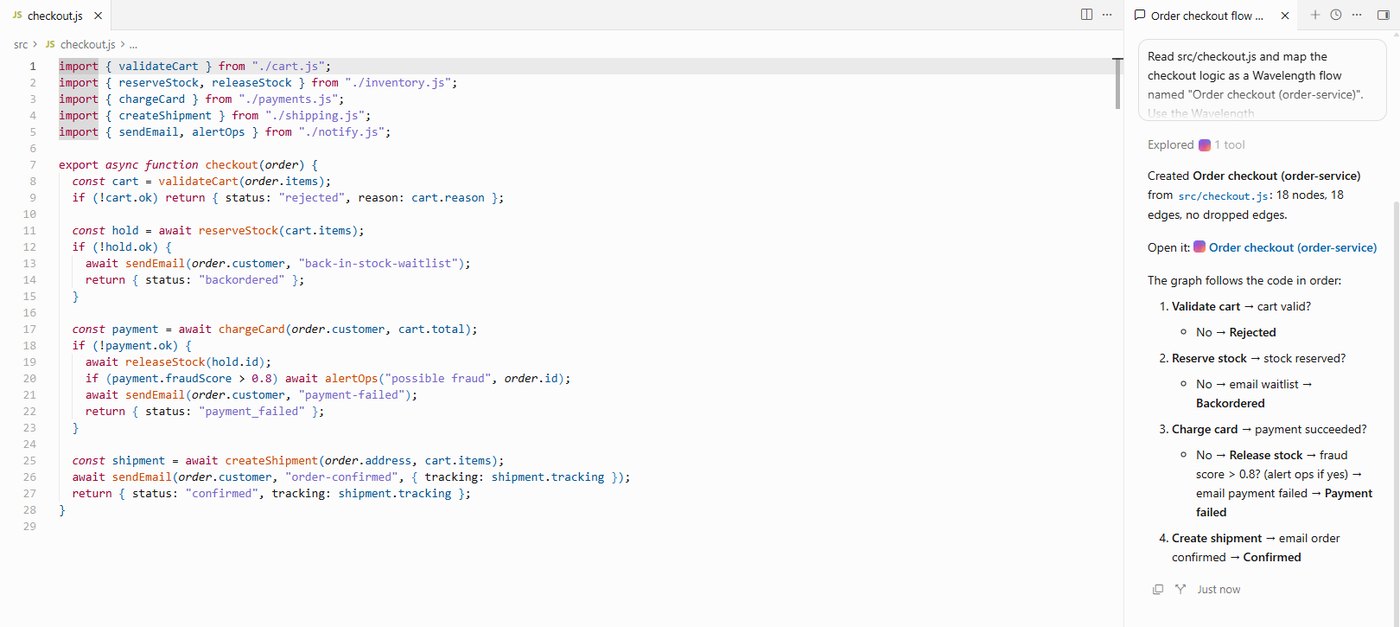
Task: Click the bold Charge card step text
Action: (1205, 429)
